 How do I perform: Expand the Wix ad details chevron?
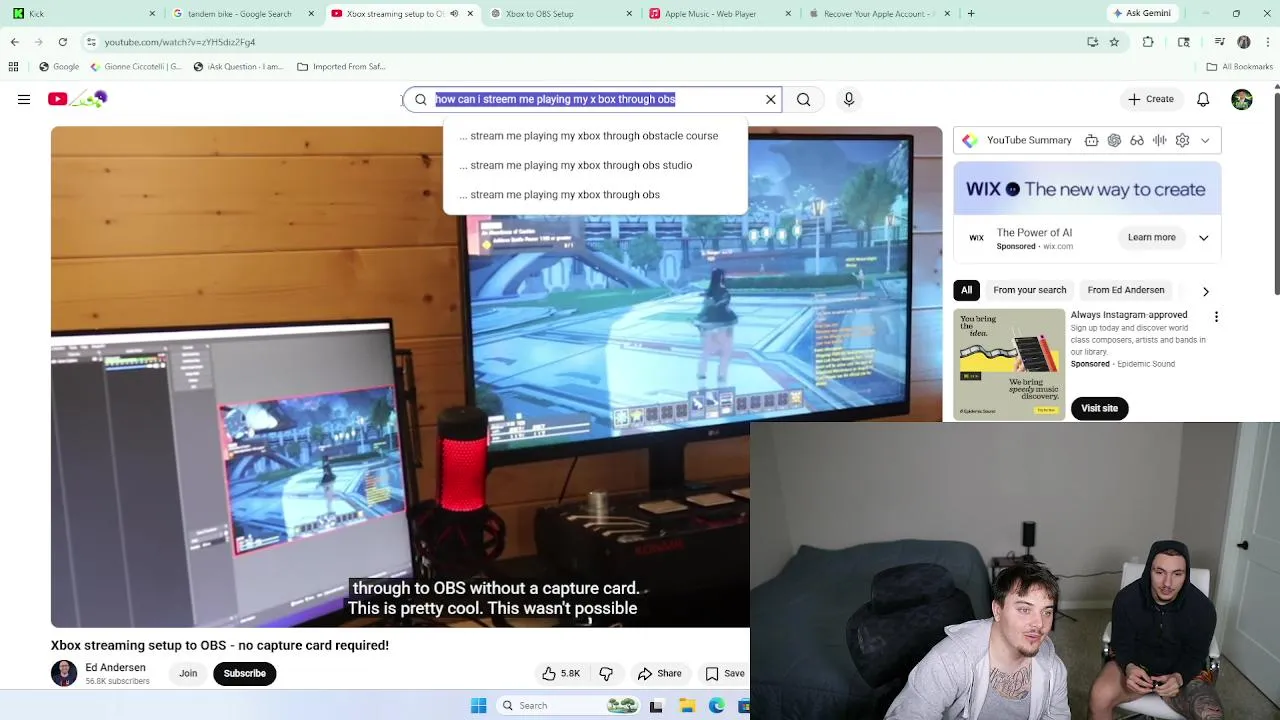[x=1204, y=238]
